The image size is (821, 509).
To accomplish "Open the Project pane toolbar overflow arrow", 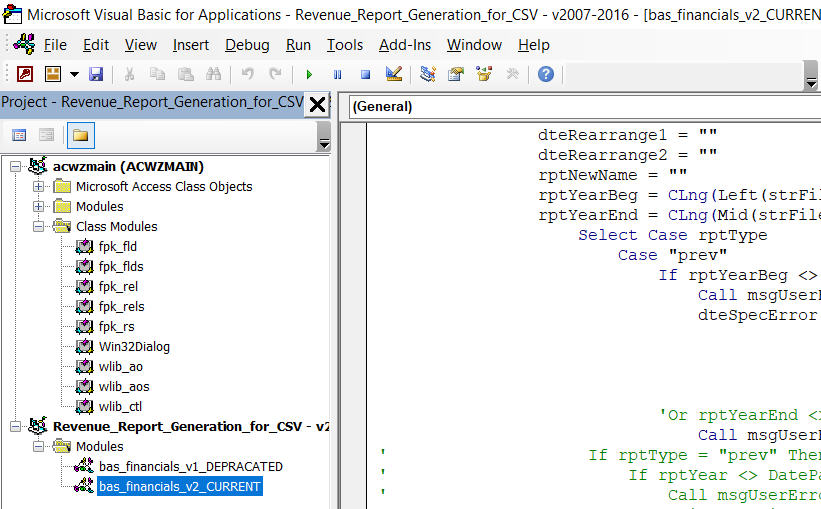I will tap(324, 137).
